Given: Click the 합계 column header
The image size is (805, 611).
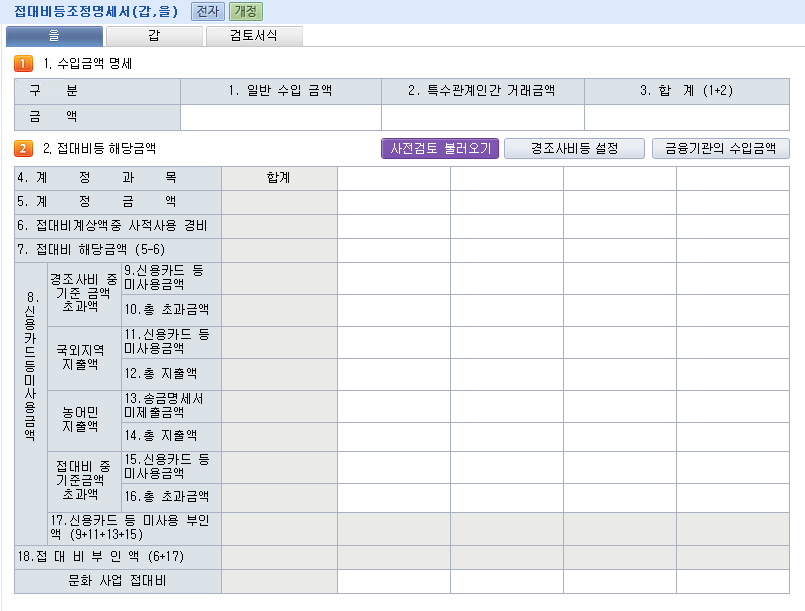Looking at the screenshot, I should (x=279, y=178).
